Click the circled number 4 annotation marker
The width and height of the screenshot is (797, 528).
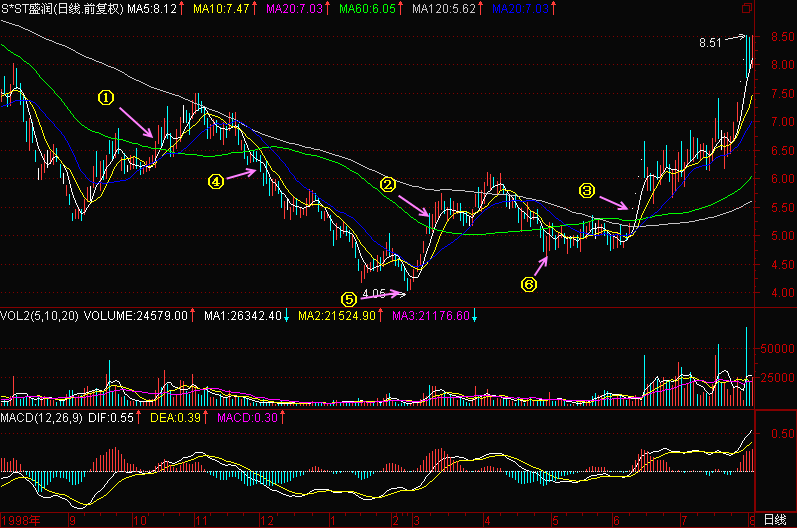[x=216, y=181]
